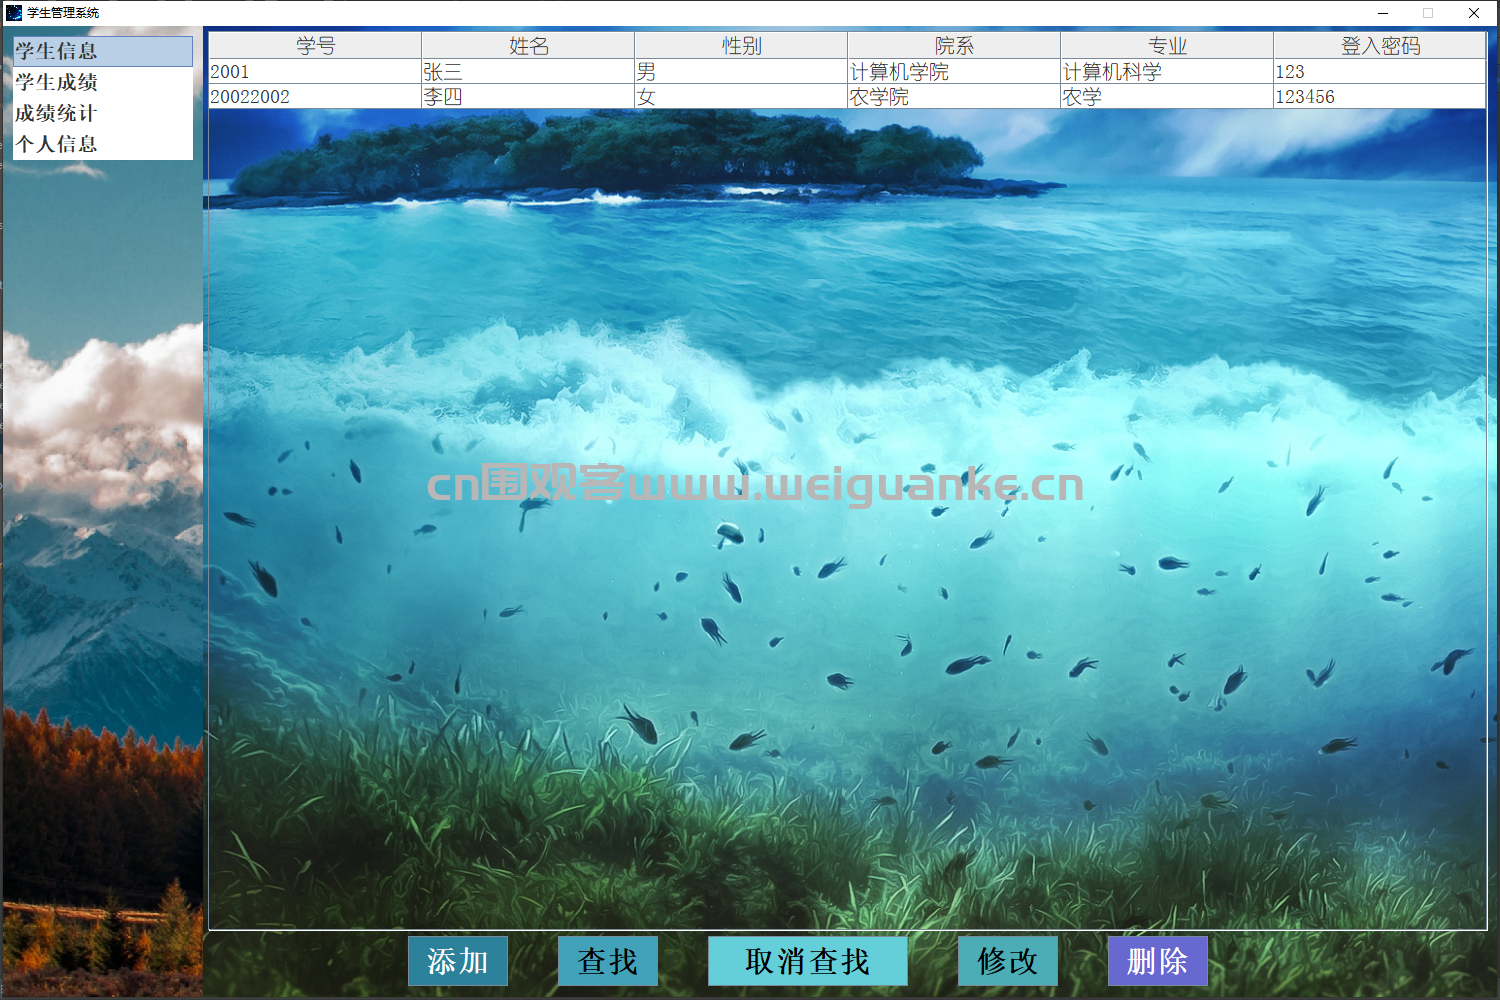The width and height of the screenshot is (1500, 1000).
Task: Select student ID cell 2001
Action: tap(315, 72)
